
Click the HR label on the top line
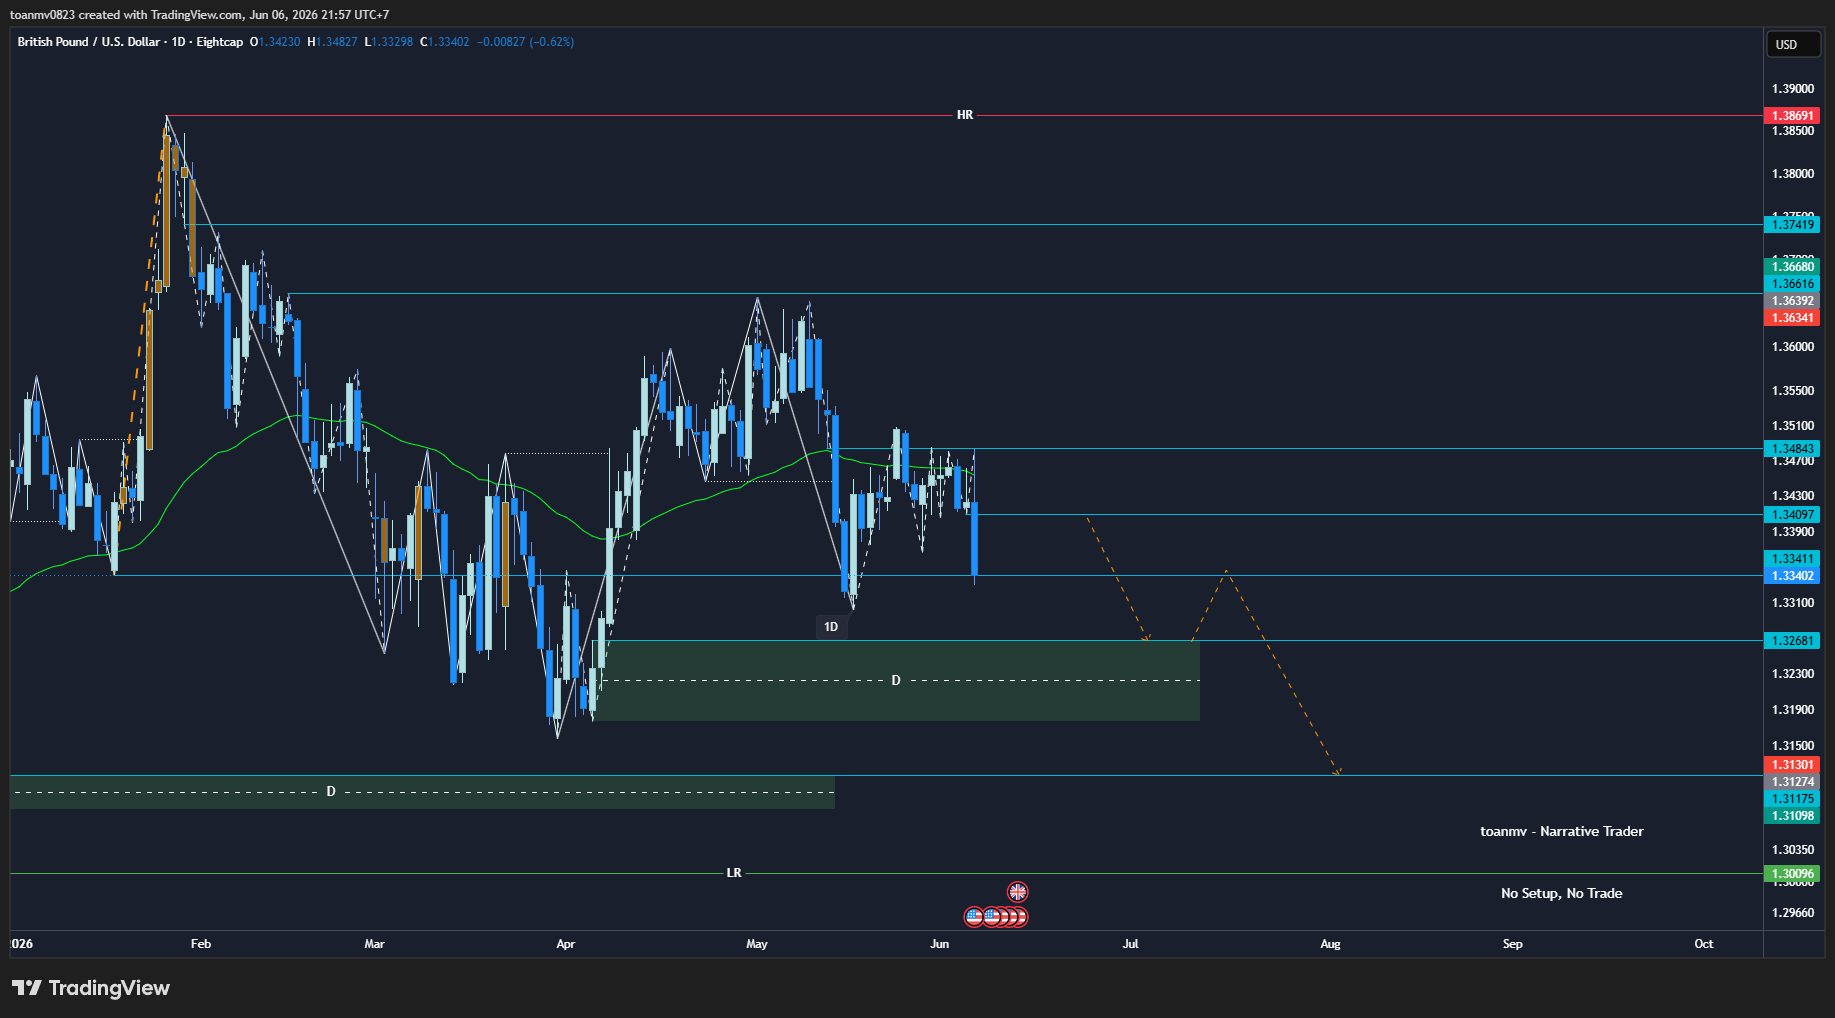(965, 115)
